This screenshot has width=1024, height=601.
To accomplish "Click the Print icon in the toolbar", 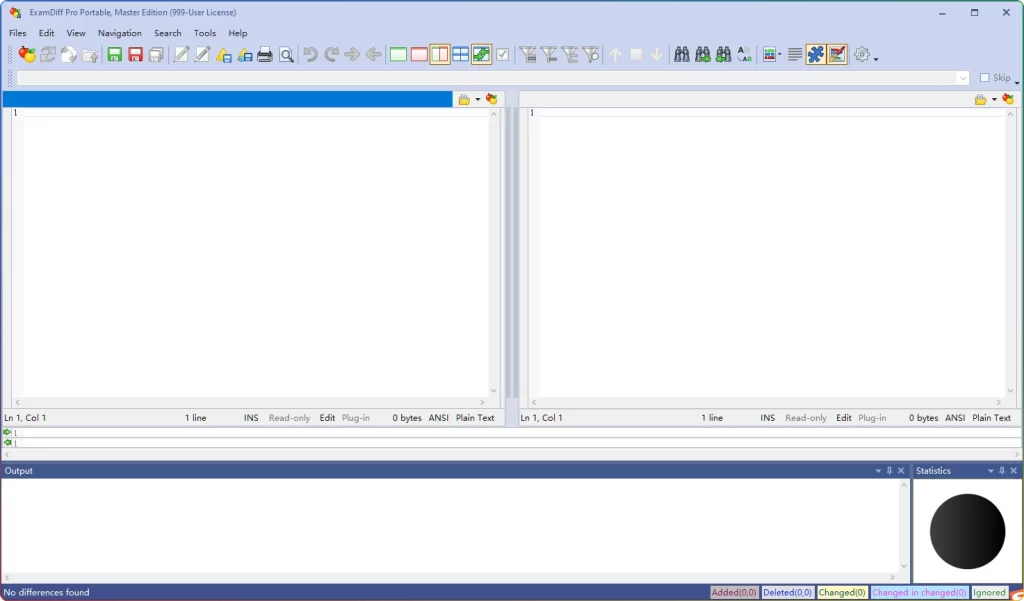I will tap(265, 55).
